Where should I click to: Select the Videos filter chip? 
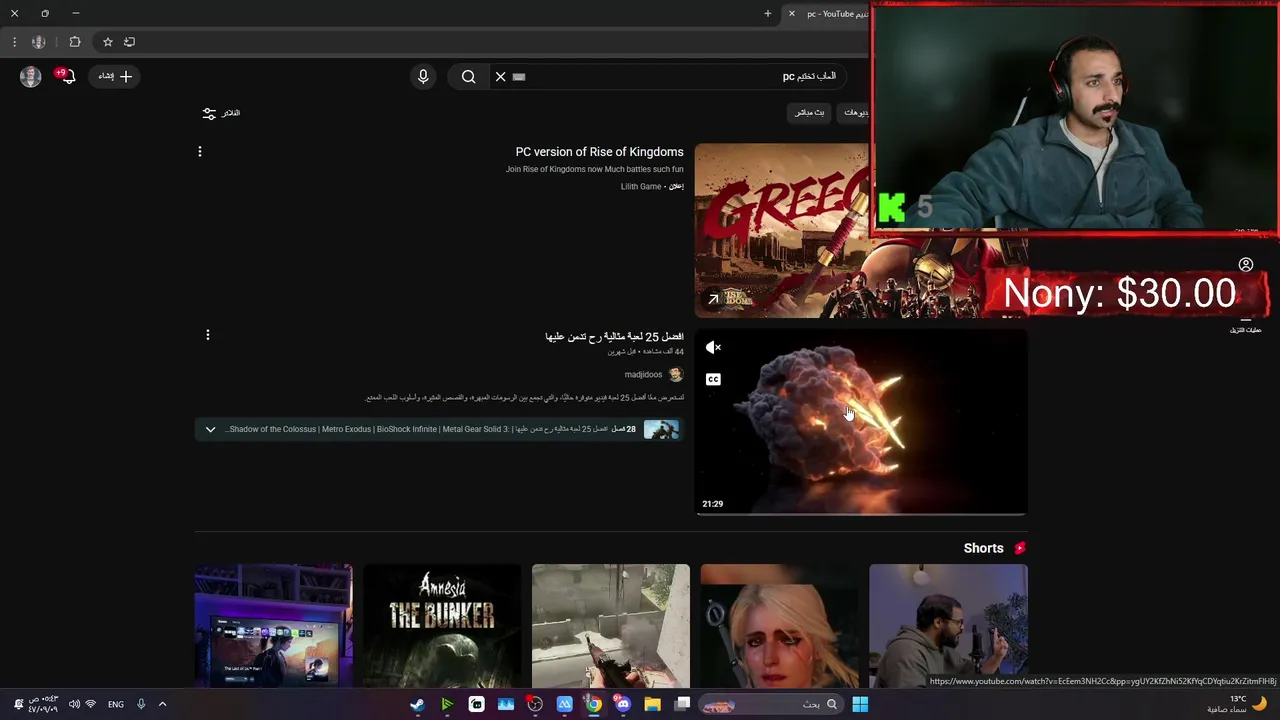coord(855,112)
